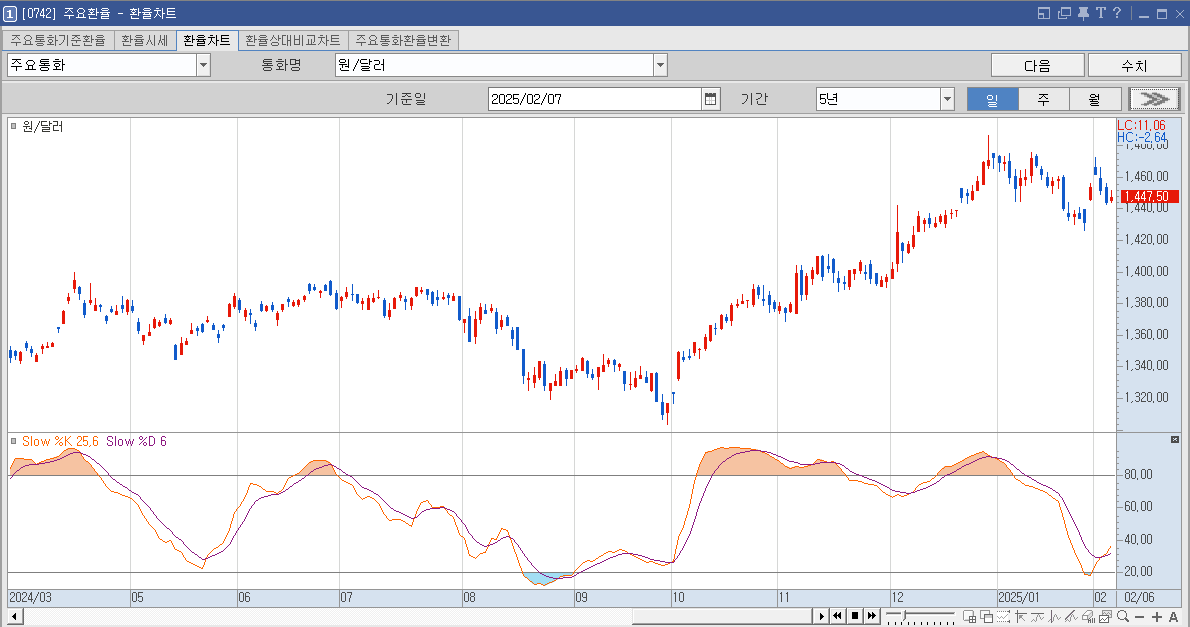Click the scrollbar left arrow
This screenshot has width=1190, height=627.
pos(14,616)
